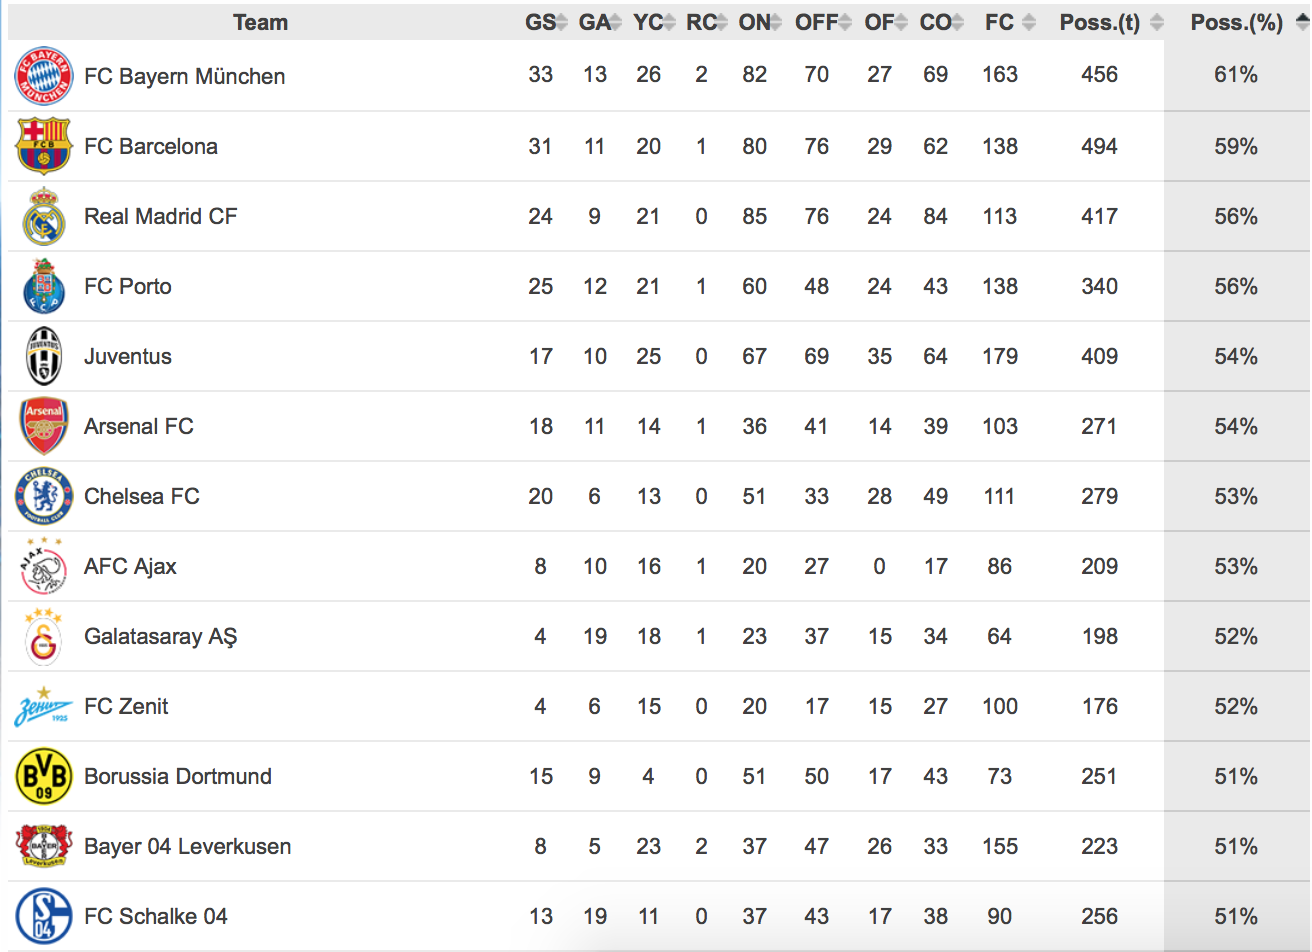Click Bayern's 61% possession cell
This screenshot has width=1312, height=952.
(1236, 75)
